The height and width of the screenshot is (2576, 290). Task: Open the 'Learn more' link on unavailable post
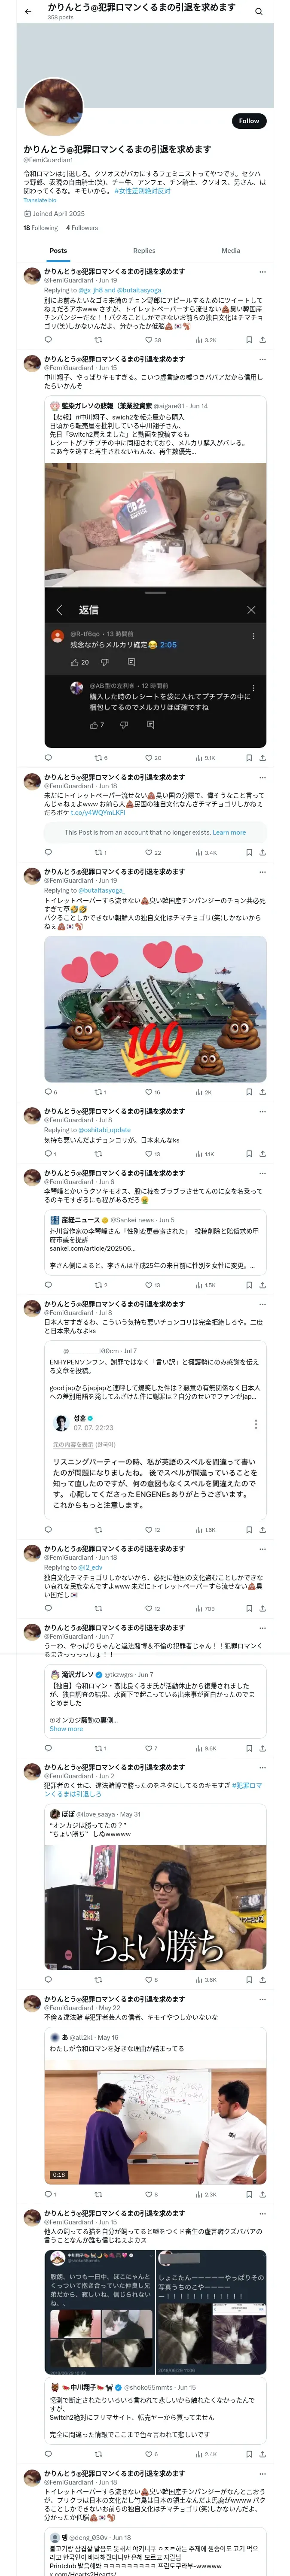229,832
